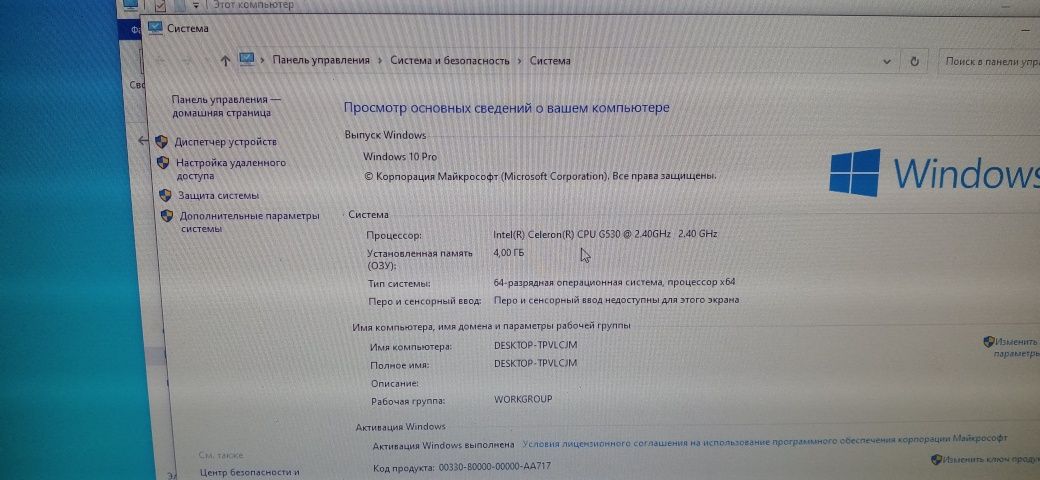Focus the Поиск в панели управления field
1040x480 pixels.
pyautogui.click(x=989, y=62)
